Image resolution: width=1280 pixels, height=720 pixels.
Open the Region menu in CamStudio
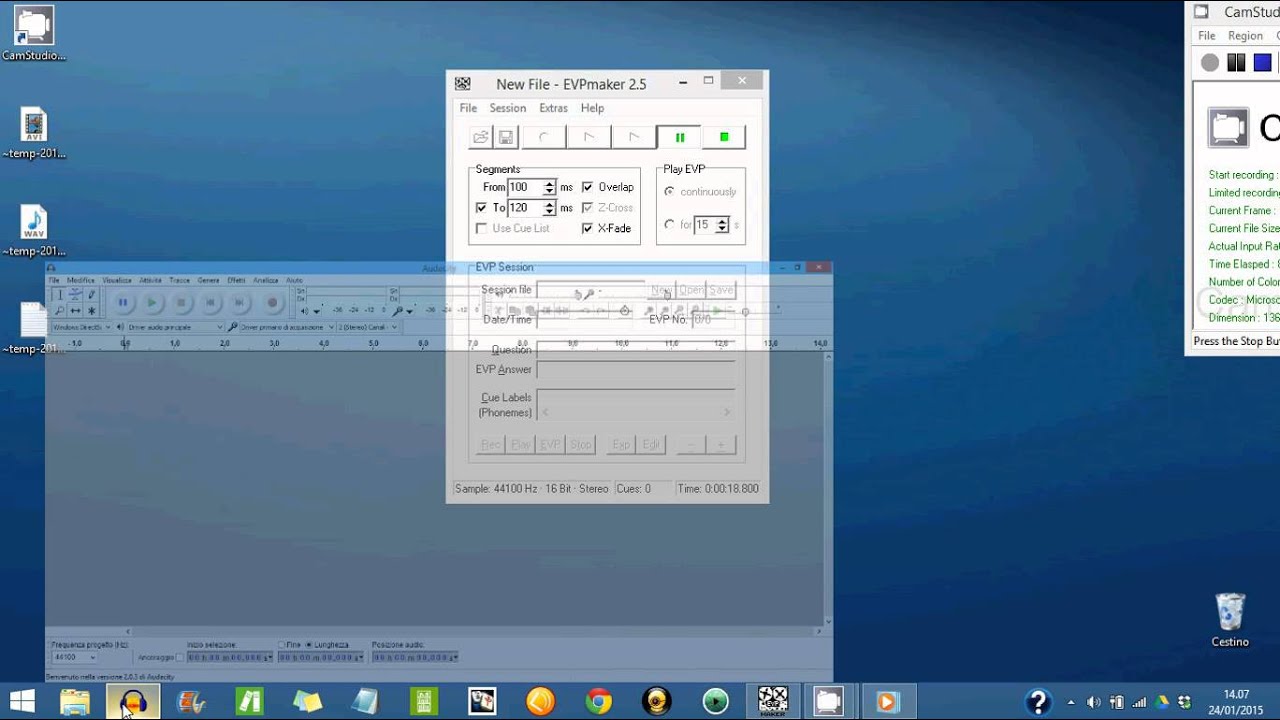tap(1245, 36)
